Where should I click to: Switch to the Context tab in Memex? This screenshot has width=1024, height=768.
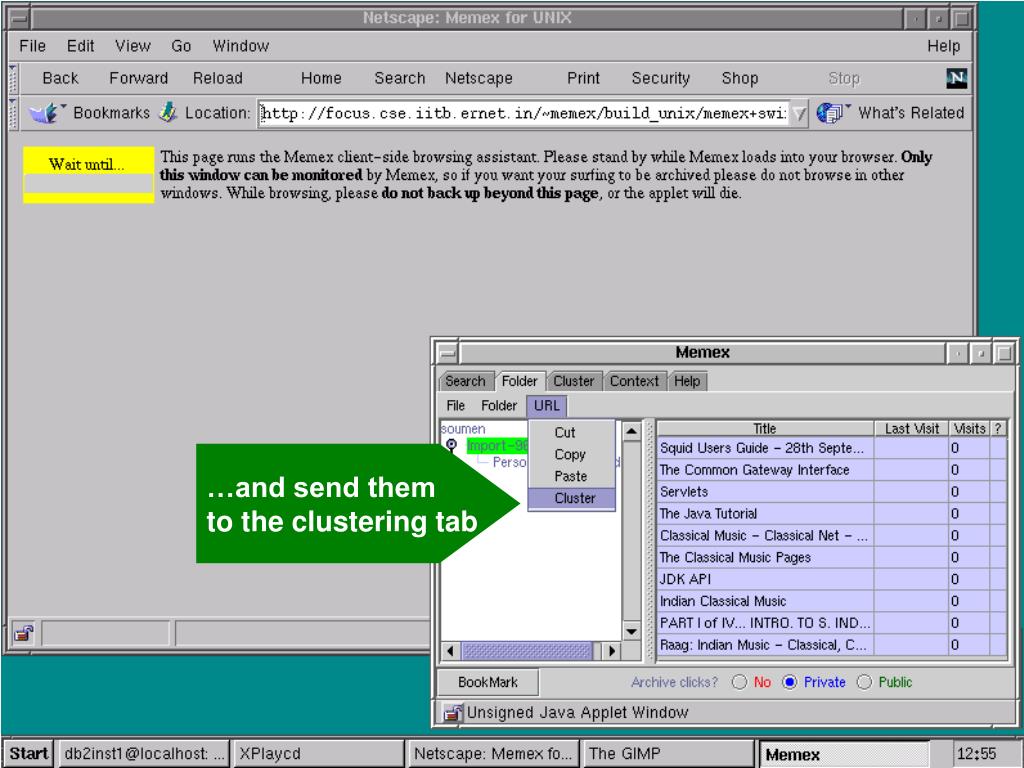click(x=634, y=381)
